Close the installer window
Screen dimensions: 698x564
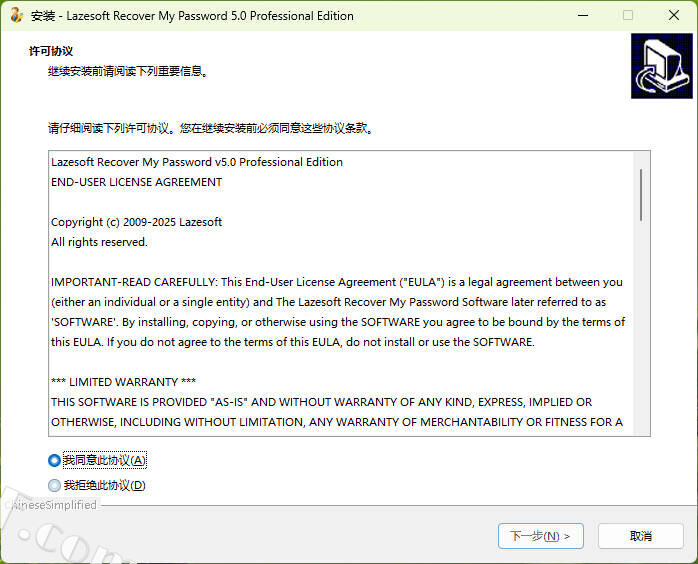click(674, 16)
